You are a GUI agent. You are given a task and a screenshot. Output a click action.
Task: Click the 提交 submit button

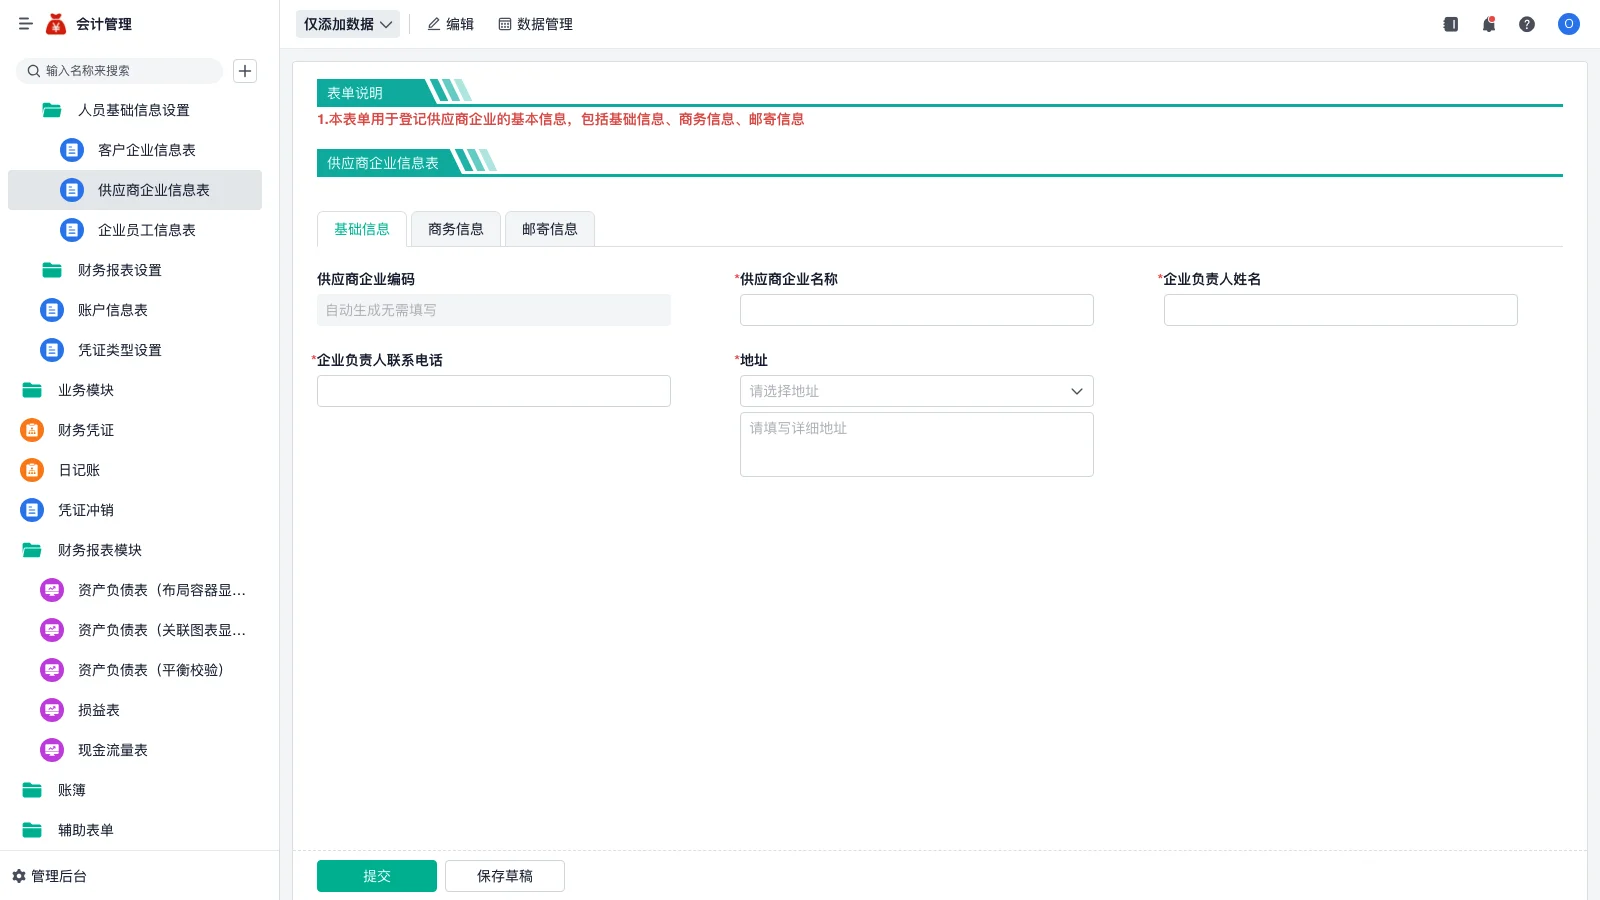(376, 876)
